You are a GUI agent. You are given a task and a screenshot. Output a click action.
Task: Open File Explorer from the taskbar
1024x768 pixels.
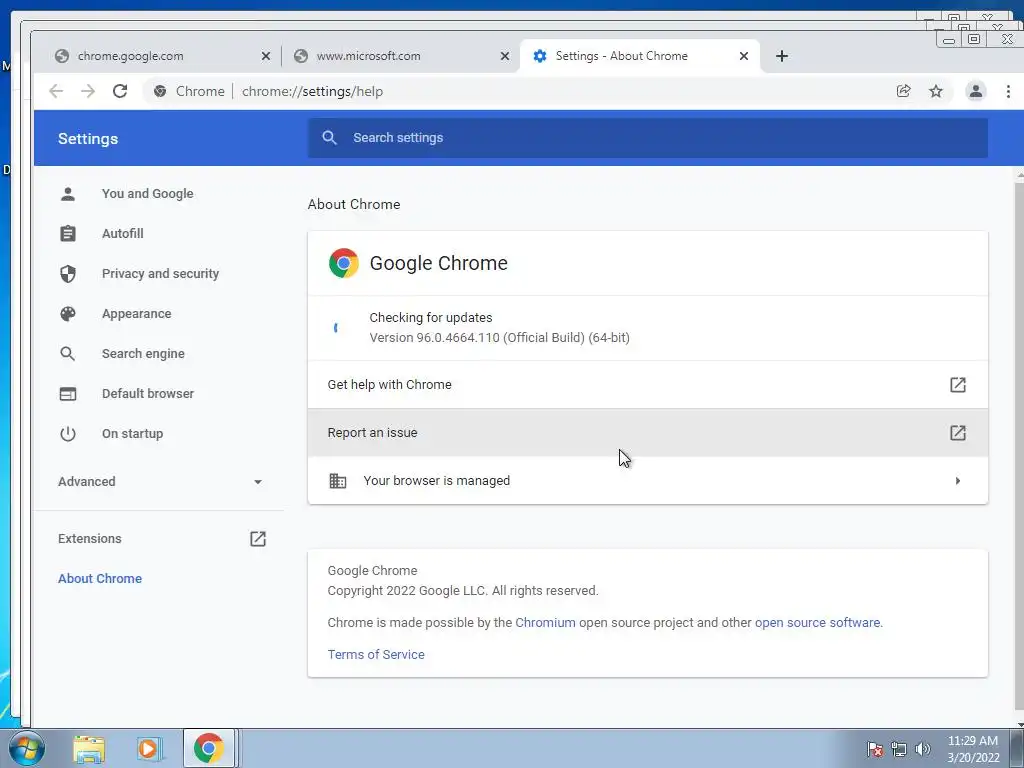tap(89, 748)
